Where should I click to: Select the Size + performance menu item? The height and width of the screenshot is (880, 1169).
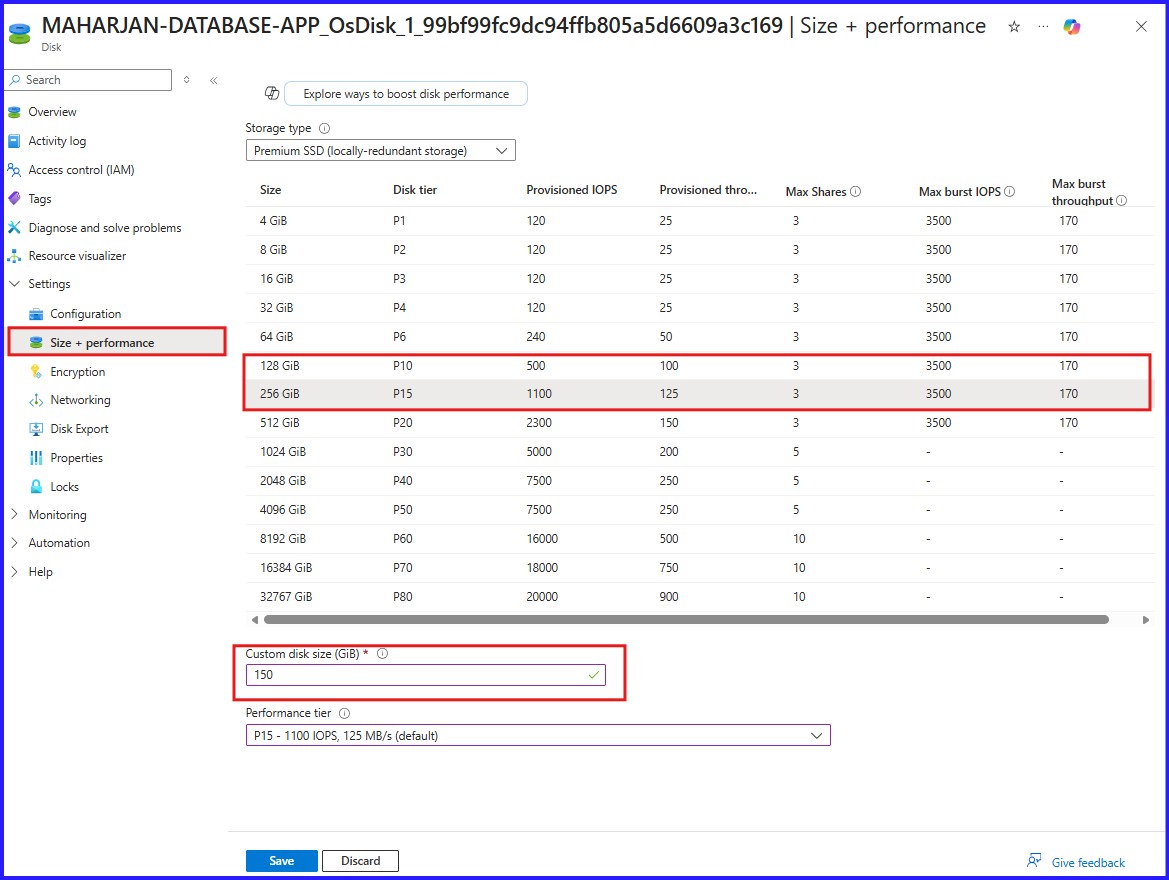tap(102, 341)
